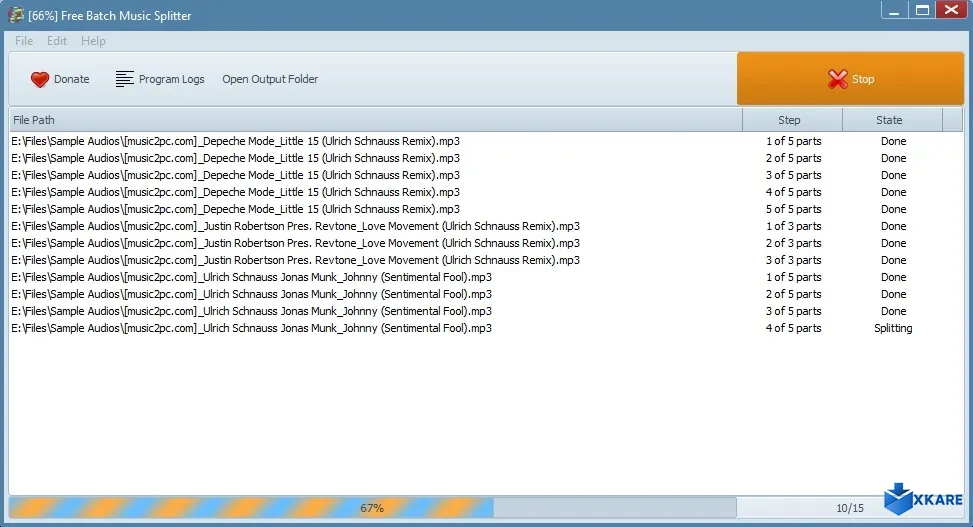Select Justin Robertson row with 3 of 3 parts

point(486,260)
